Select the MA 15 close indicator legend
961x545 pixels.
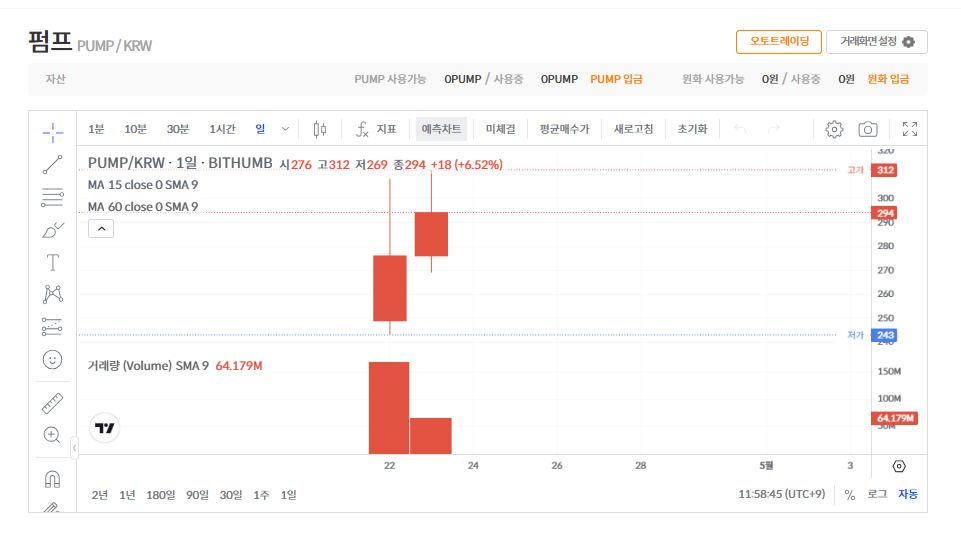(143, 185)
